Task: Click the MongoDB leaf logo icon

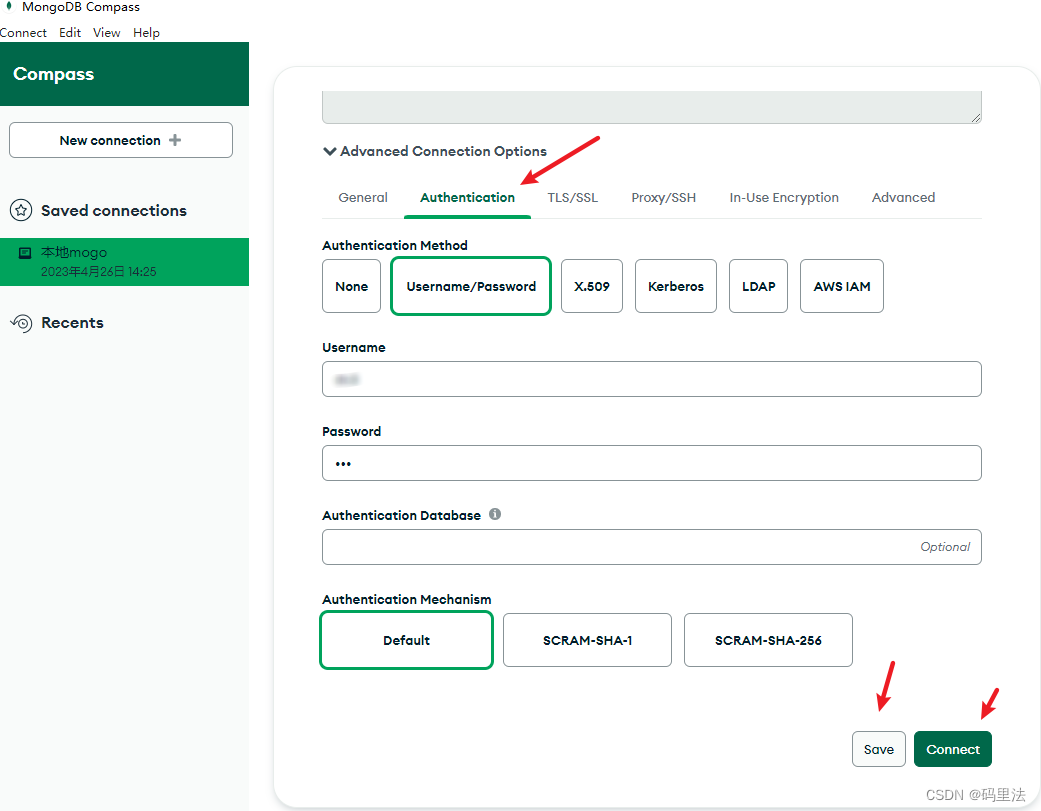Action: pos(9,8)
